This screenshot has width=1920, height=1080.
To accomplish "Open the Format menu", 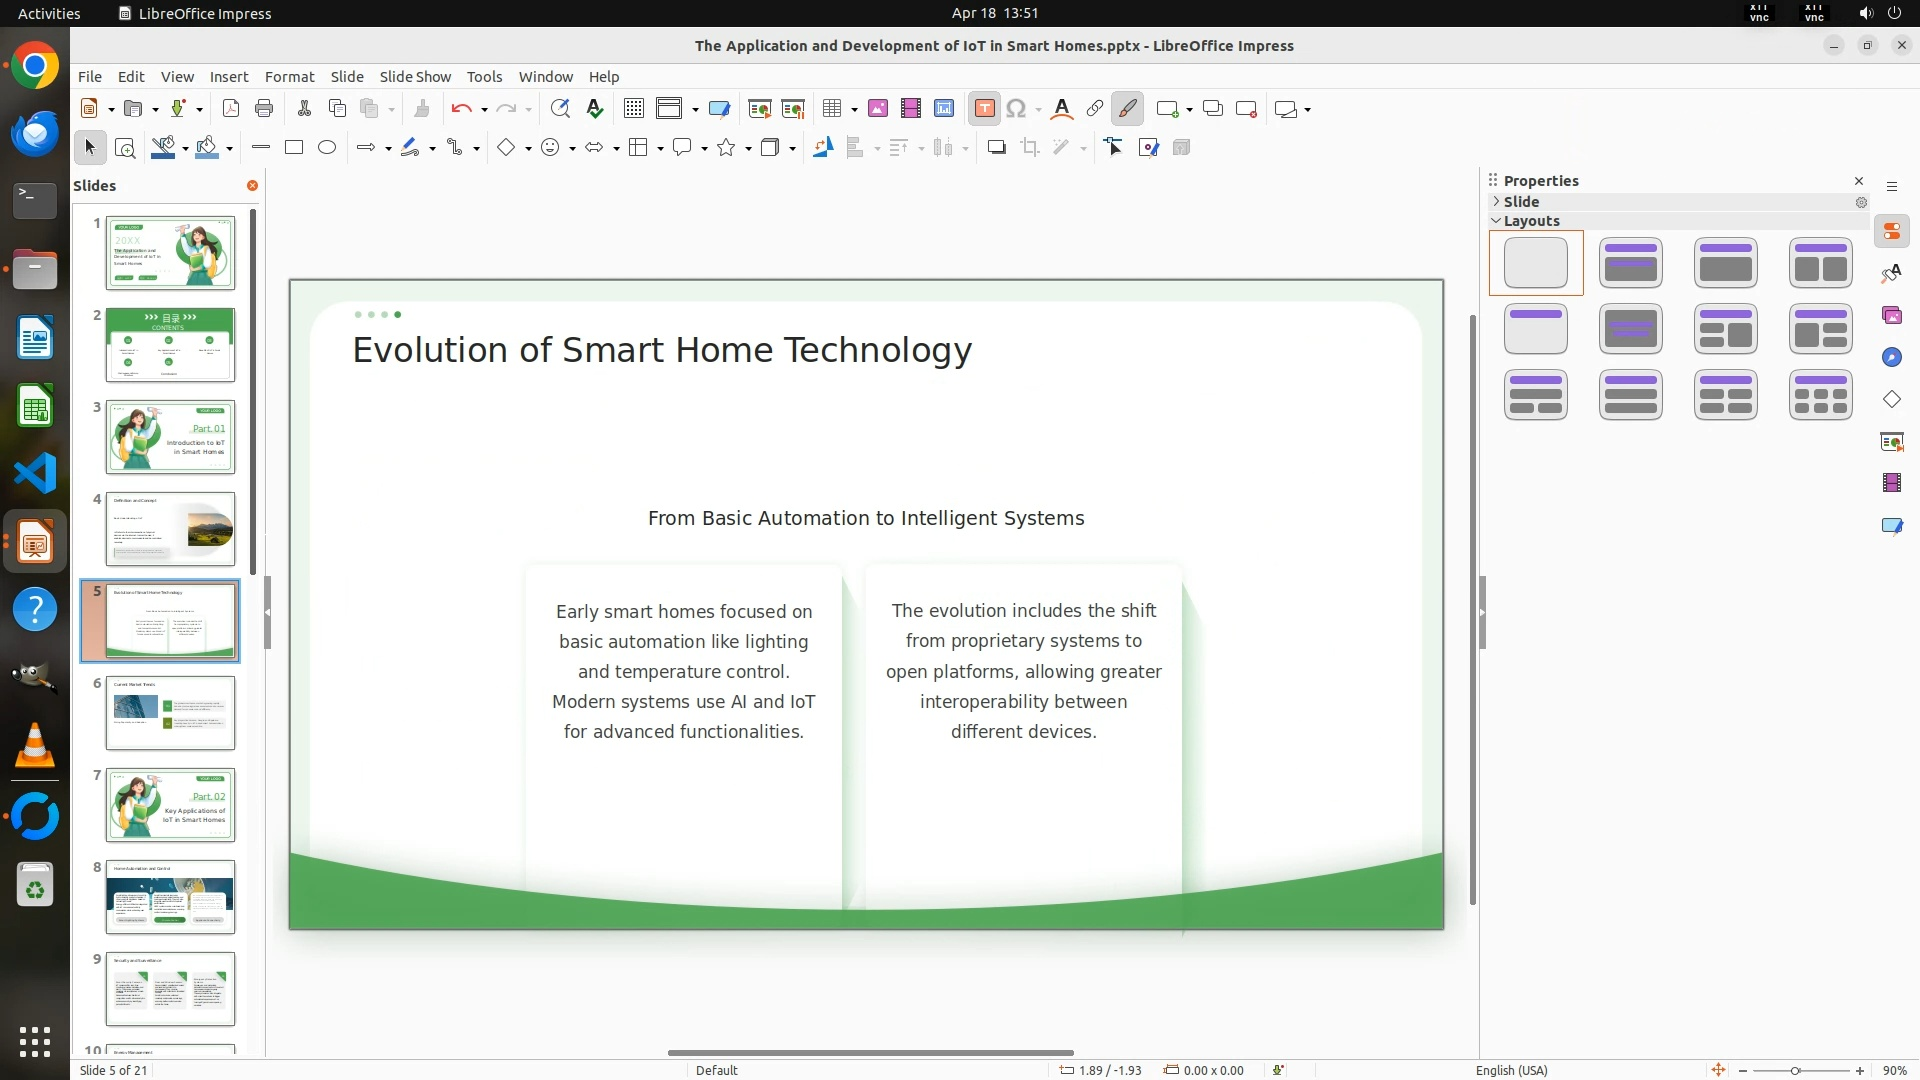I will [x=289, y=77].
